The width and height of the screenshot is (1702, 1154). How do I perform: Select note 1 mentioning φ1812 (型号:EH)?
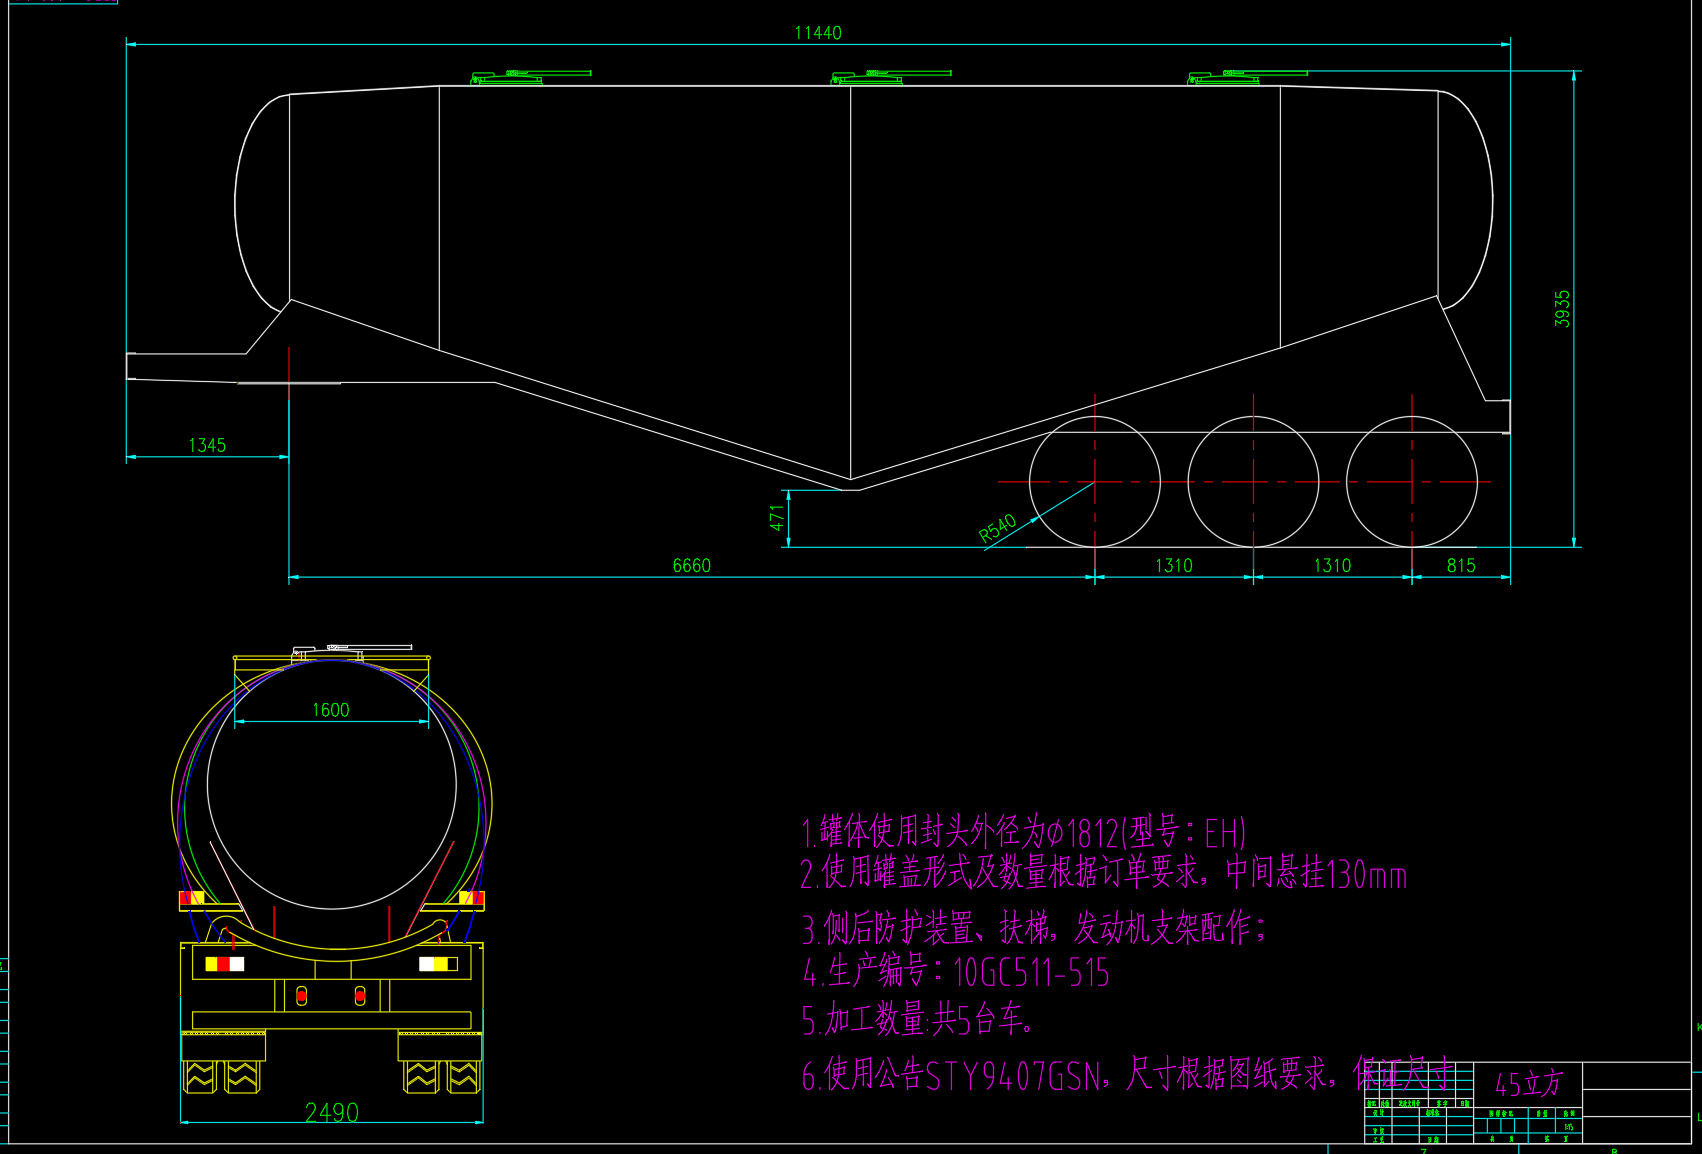[x=1023, y=832]
